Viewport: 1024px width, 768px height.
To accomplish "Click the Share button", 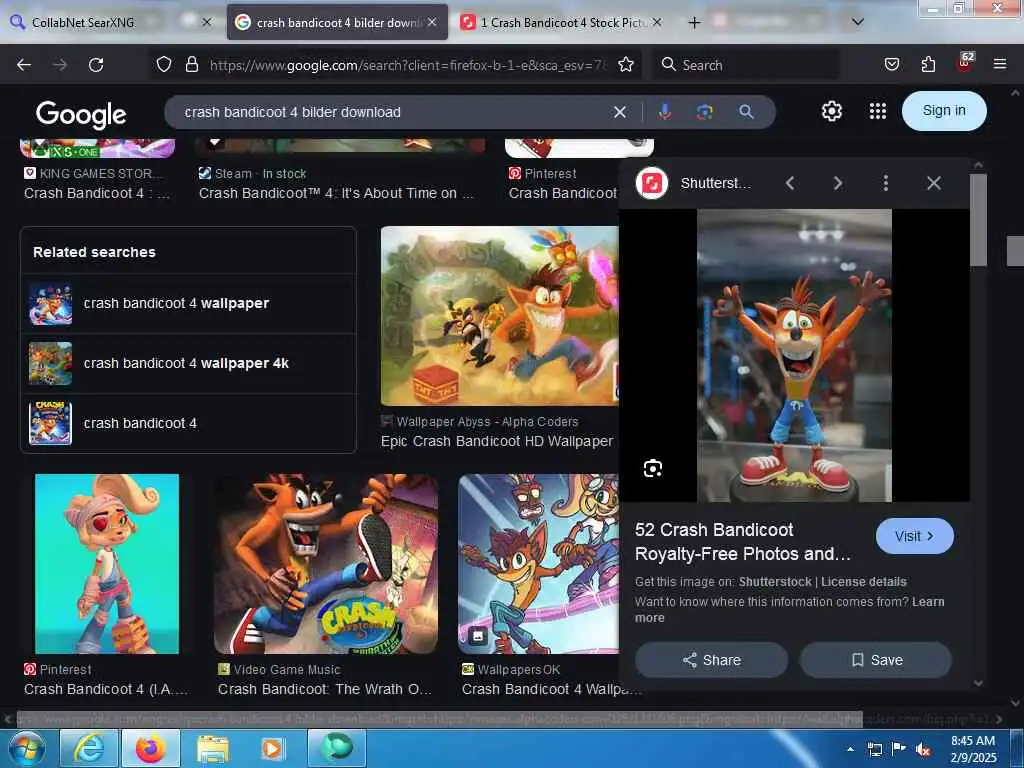I will pyautogui.click(x=711, y=660).
